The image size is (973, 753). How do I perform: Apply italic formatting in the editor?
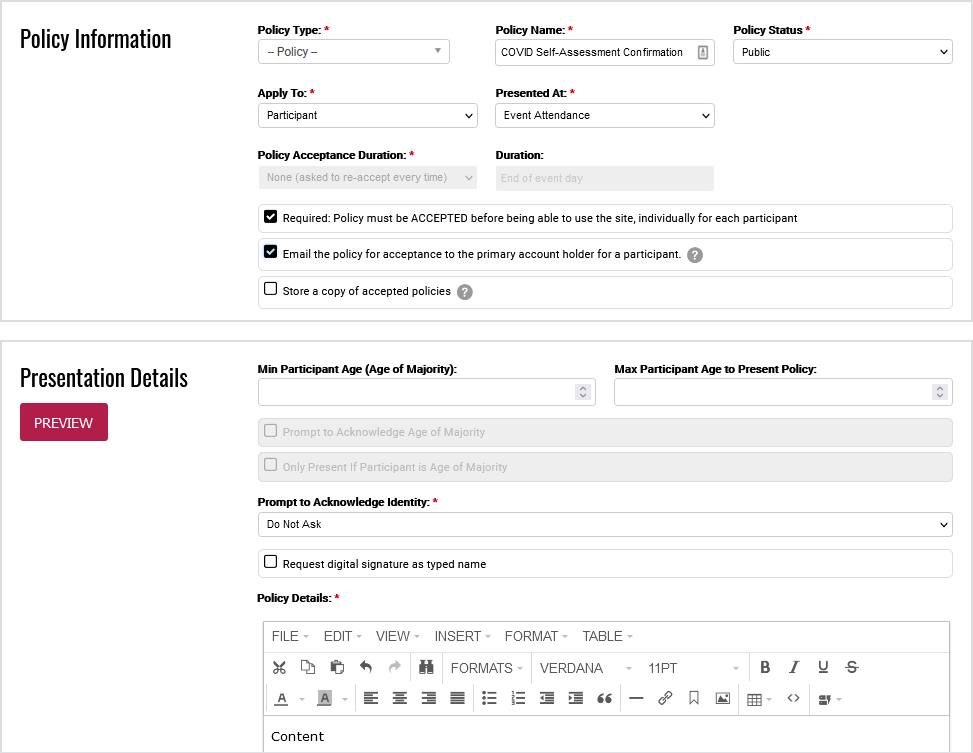[794, 668]
